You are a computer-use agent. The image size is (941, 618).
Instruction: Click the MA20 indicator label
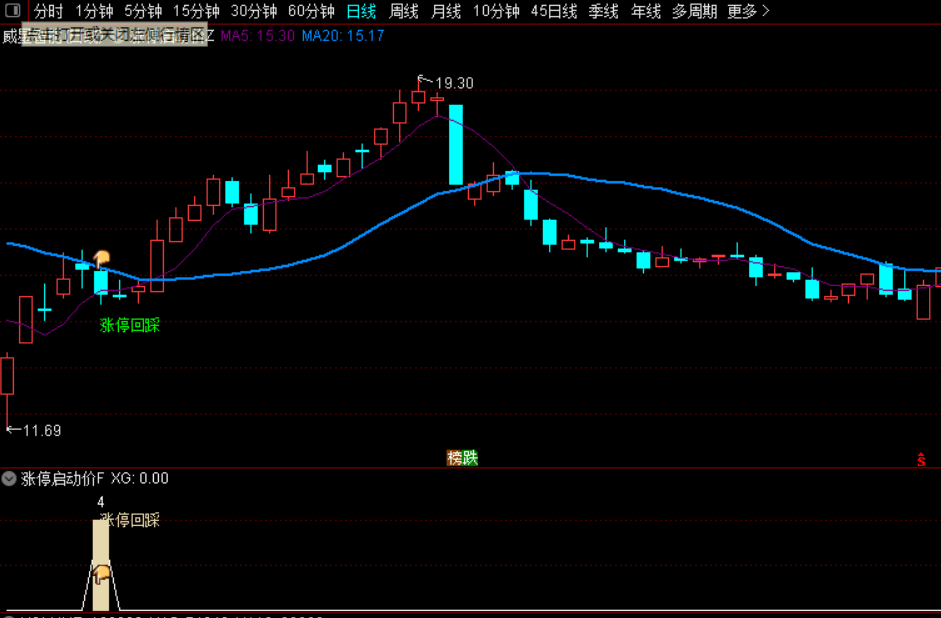click(343, 36)
